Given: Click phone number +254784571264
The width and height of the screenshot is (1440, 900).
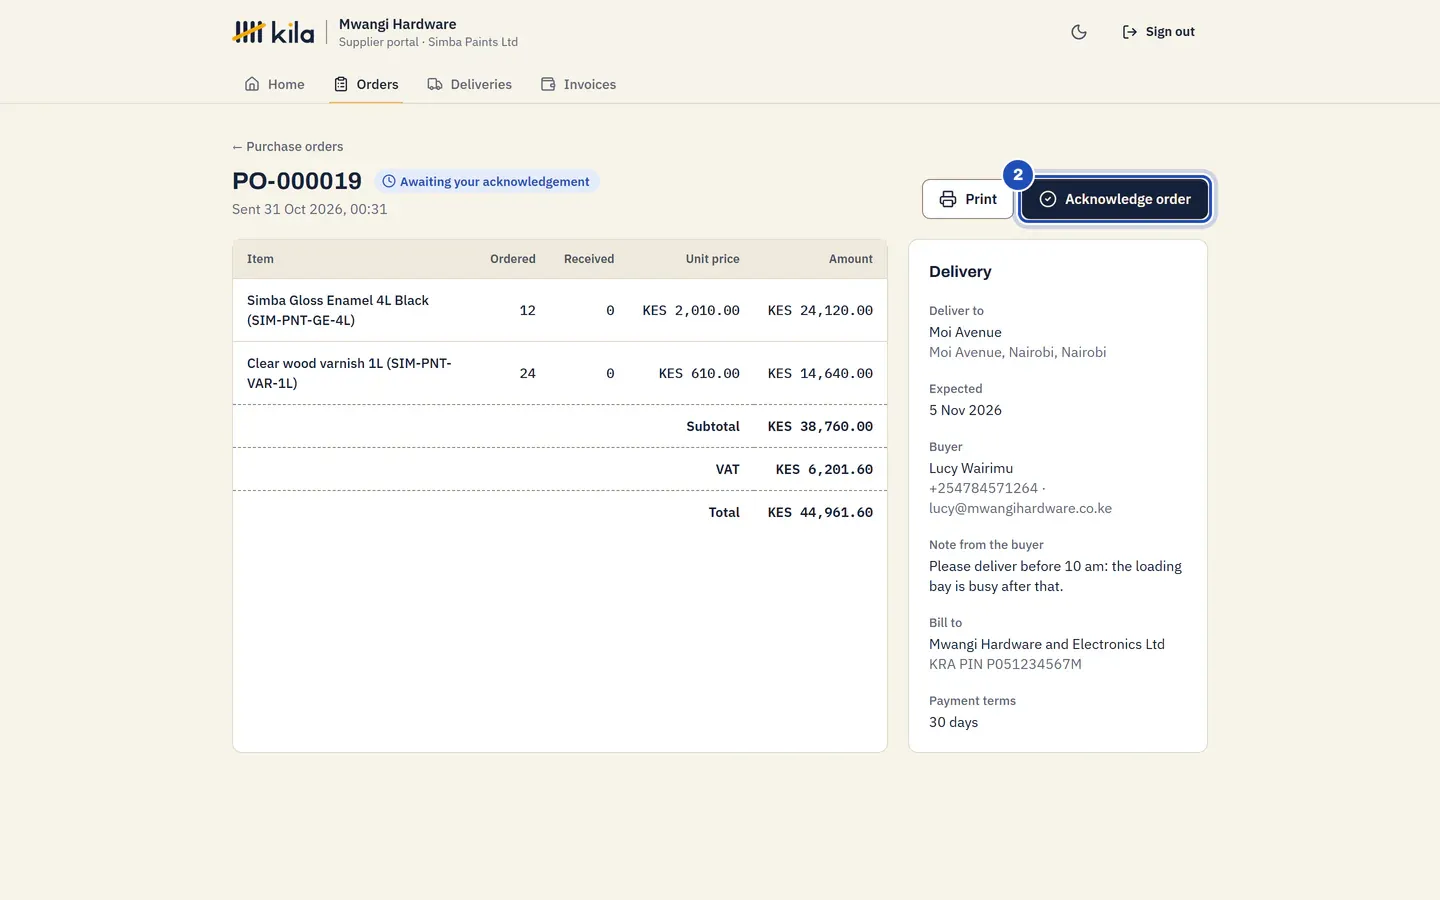Looking at the screenshot, I should click(x=983, y=488).
